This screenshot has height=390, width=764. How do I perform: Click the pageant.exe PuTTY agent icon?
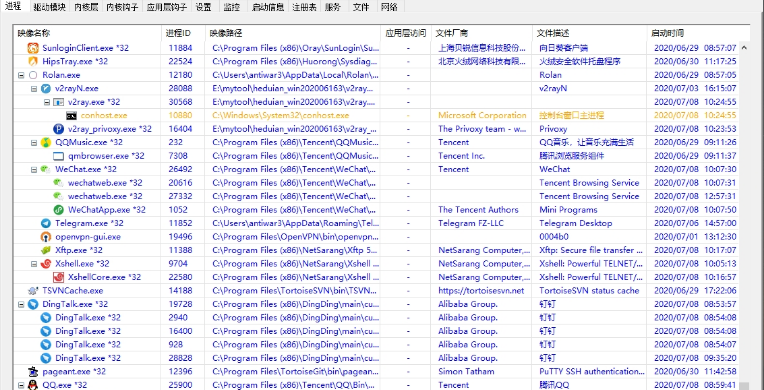coord(33,371)
